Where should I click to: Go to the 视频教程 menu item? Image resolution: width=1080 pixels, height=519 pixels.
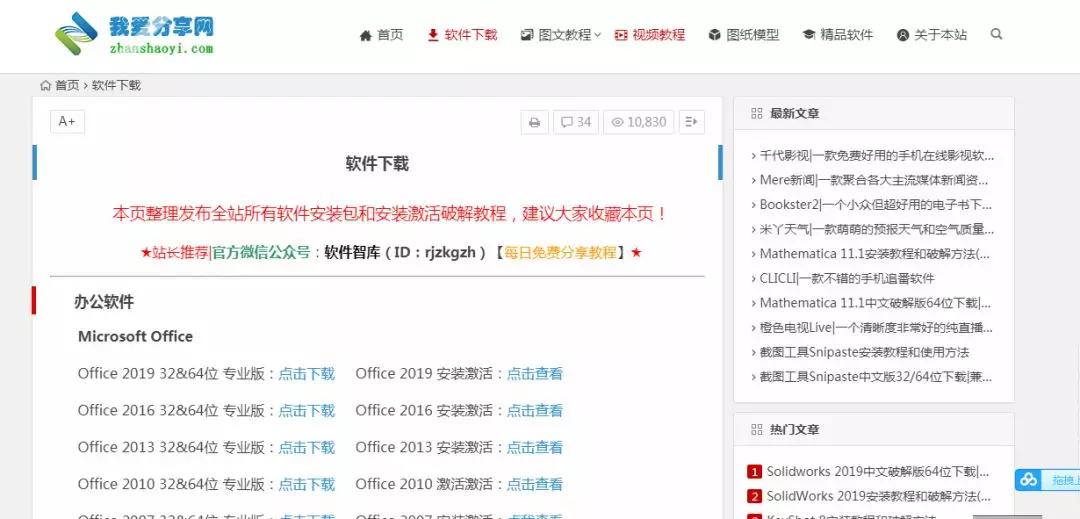pyautogui.click(x=650, y=35)
